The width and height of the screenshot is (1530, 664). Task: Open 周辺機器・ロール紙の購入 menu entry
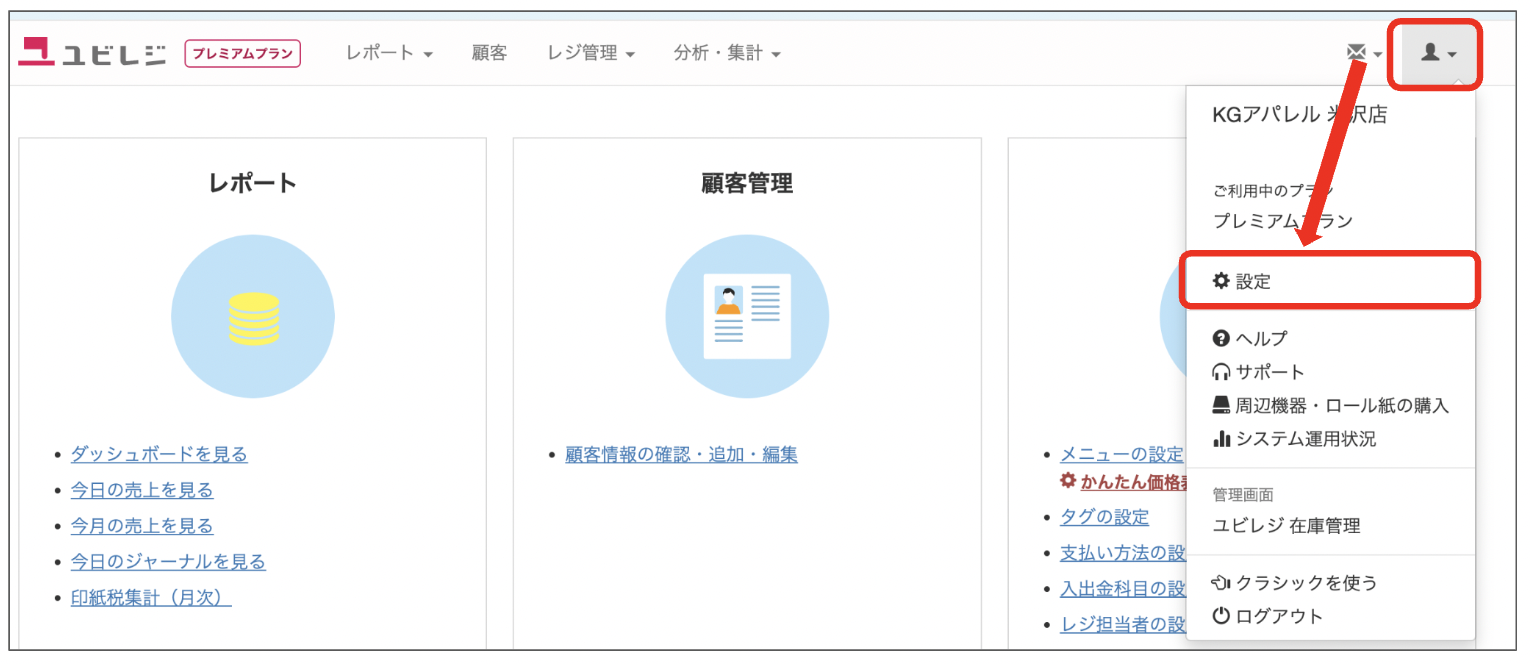[x=1330, y=405]
